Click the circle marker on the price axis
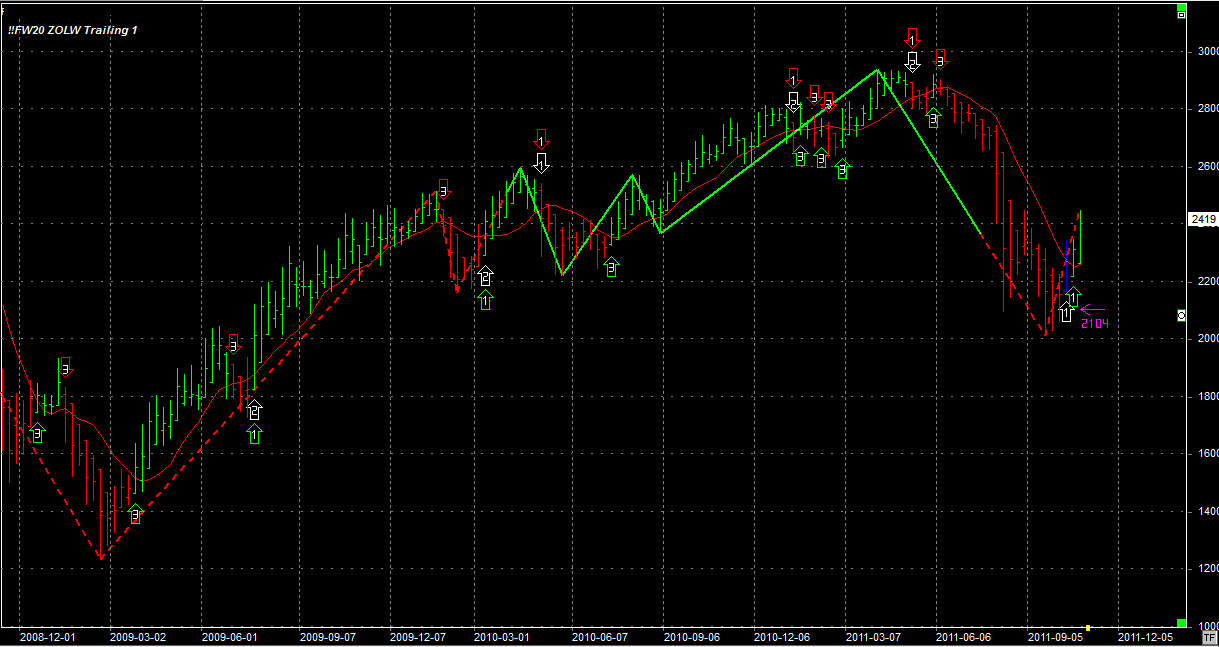Viewport: 1219px width, 647px height. (x=1181, y=315)
